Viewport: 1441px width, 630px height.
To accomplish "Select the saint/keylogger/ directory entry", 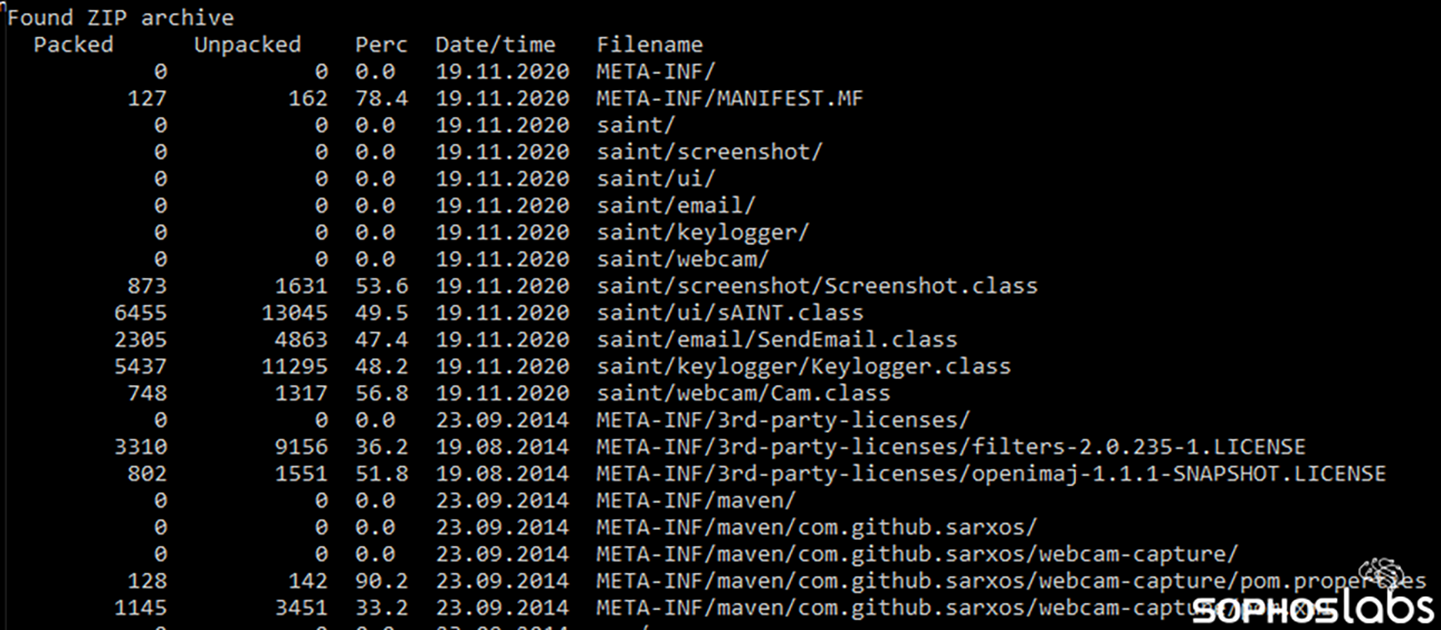I will (702, 233).
